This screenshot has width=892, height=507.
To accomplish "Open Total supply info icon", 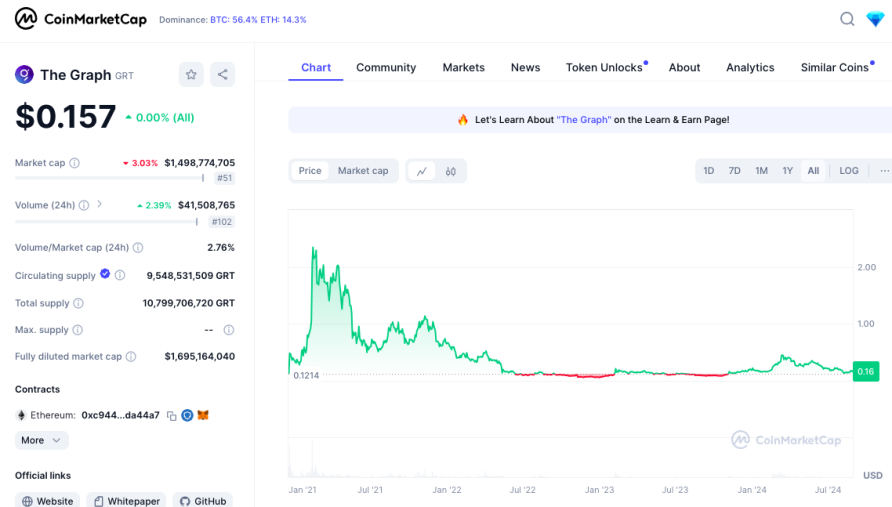I will (x=79, y=303).
